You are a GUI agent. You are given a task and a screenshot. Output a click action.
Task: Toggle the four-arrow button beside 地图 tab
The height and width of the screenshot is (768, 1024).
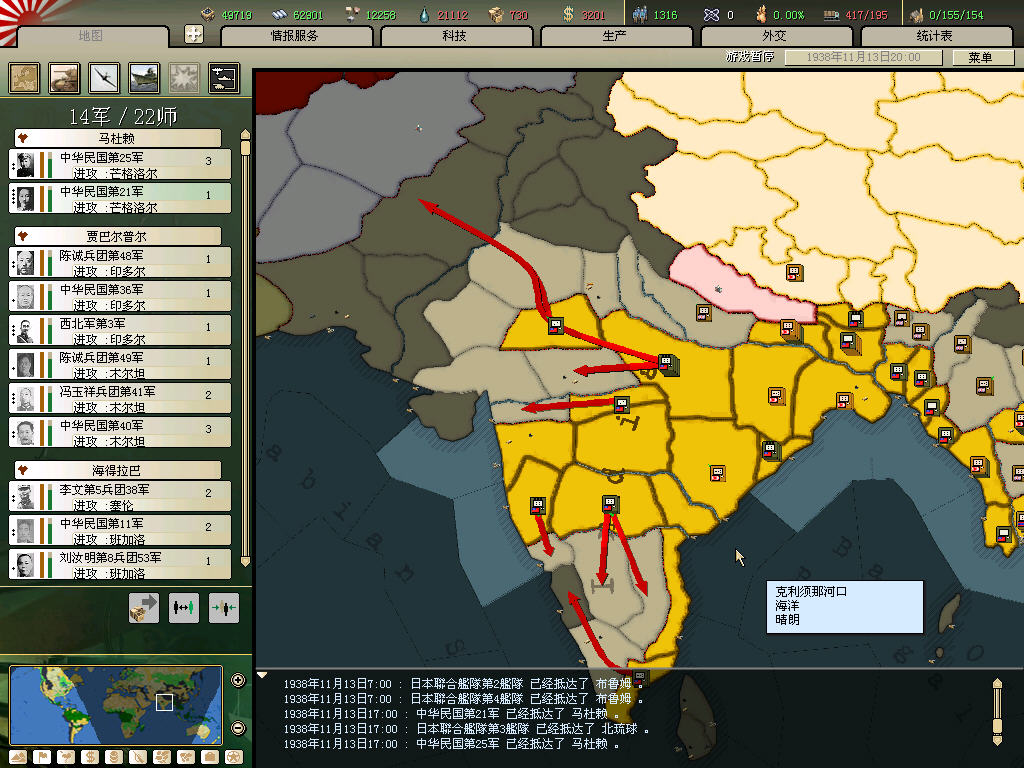pos(194,35)
